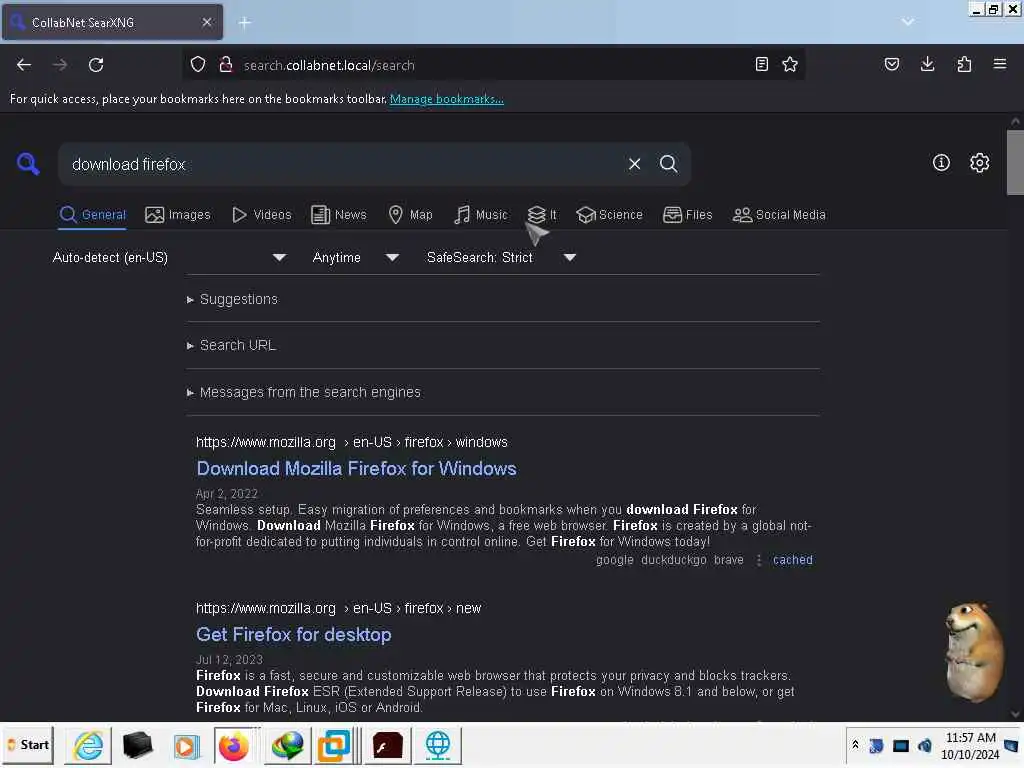Image resolution: width=1024 pixels, height=768 pixels.
Task: Open SearXNG preferences gear
Action: click(x=979, y=163)
